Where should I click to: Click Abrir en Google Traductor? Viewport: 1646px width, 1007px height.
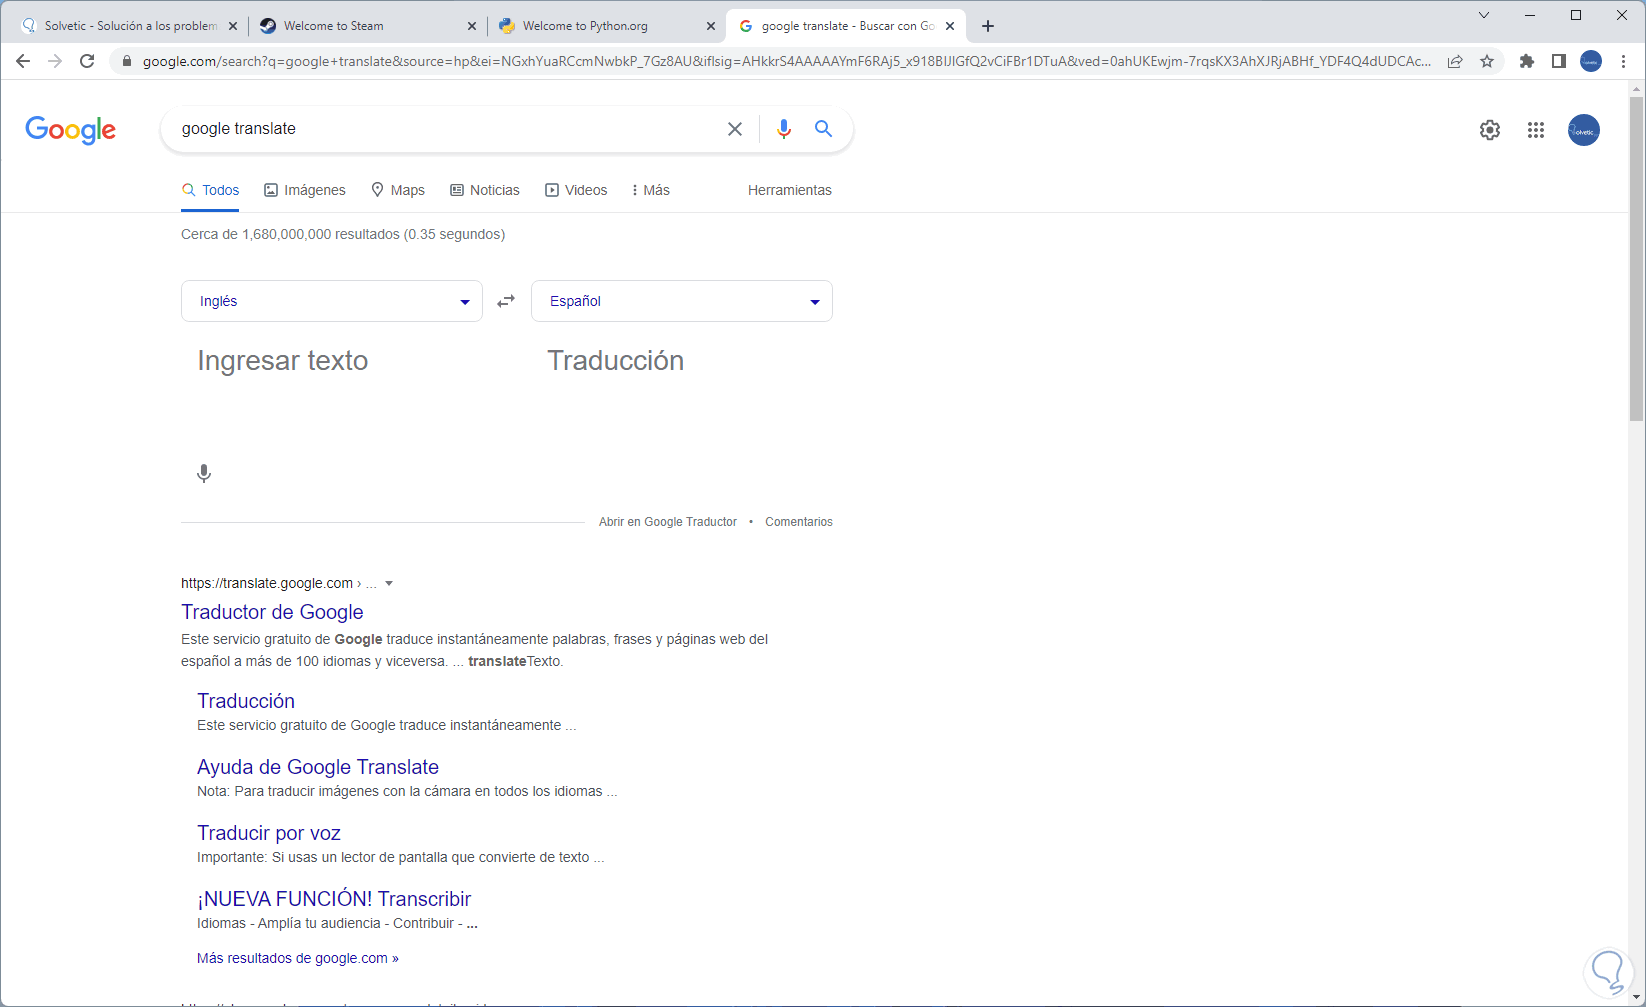click(668, 522)
